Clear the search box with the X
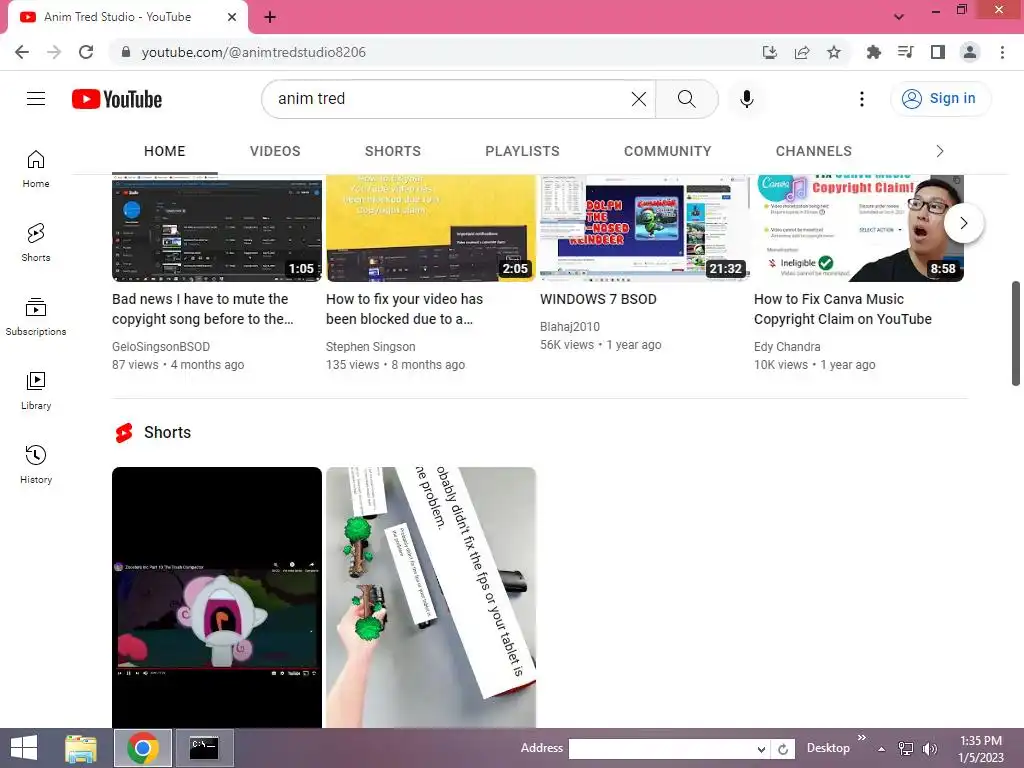Viewport: 1024px width, 768px height. click(x=639, y=99)
